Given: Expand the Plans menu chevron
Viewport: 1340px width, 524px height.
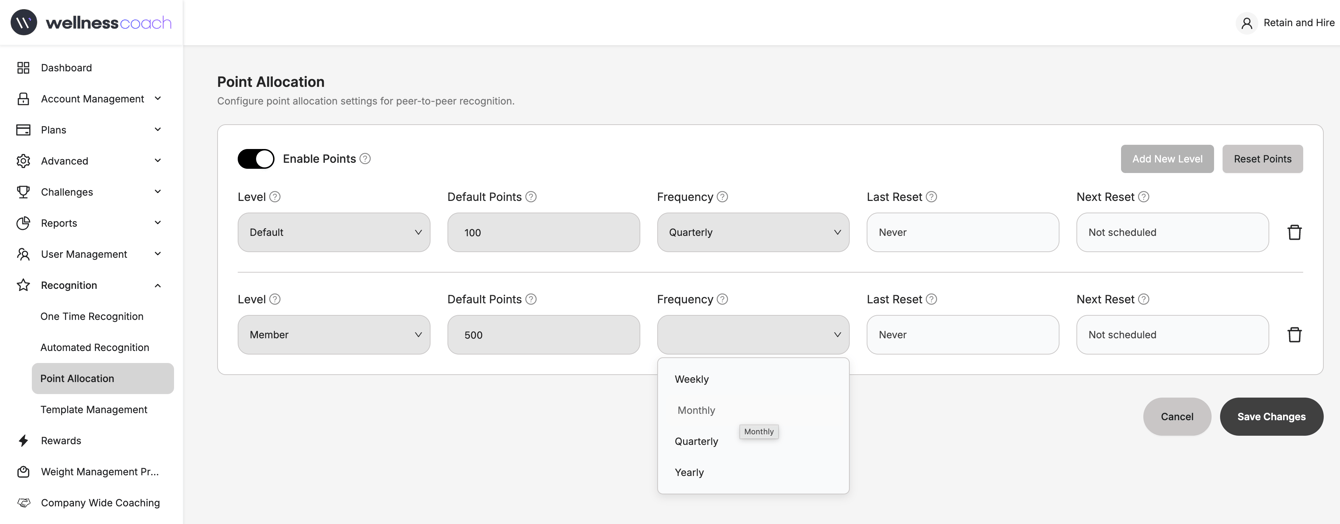Looking at the screenshot, I should 158,130.
